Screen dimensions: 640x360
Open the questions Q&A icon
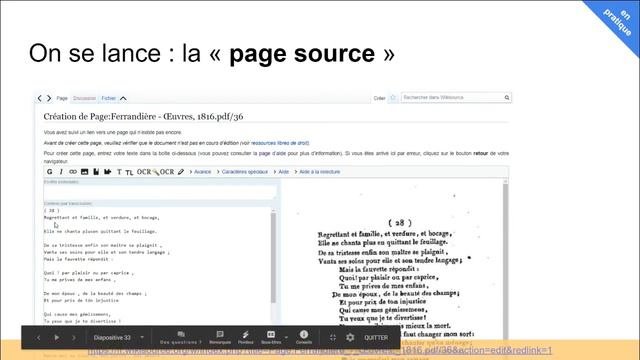click(181, 337)
